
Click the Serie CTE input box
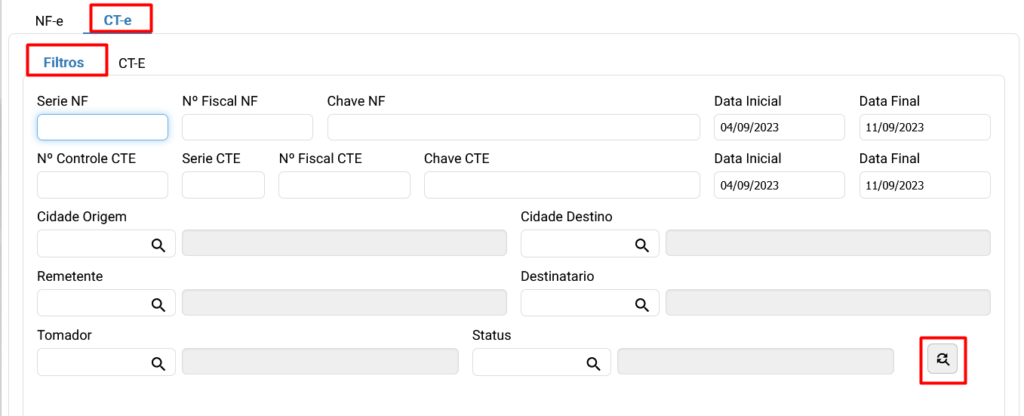click(x=223, y=185)
